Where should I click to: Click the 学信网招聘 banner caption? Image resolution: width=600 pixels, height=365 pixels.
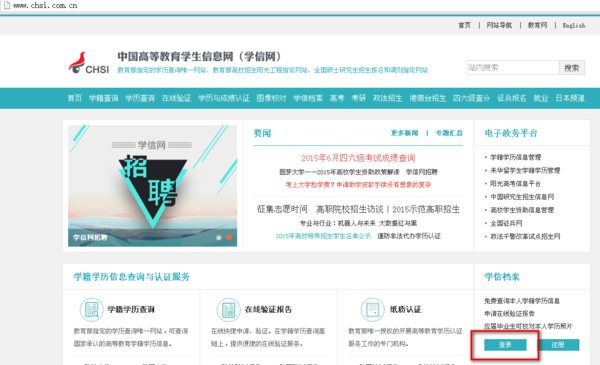[x=90, y=238]
